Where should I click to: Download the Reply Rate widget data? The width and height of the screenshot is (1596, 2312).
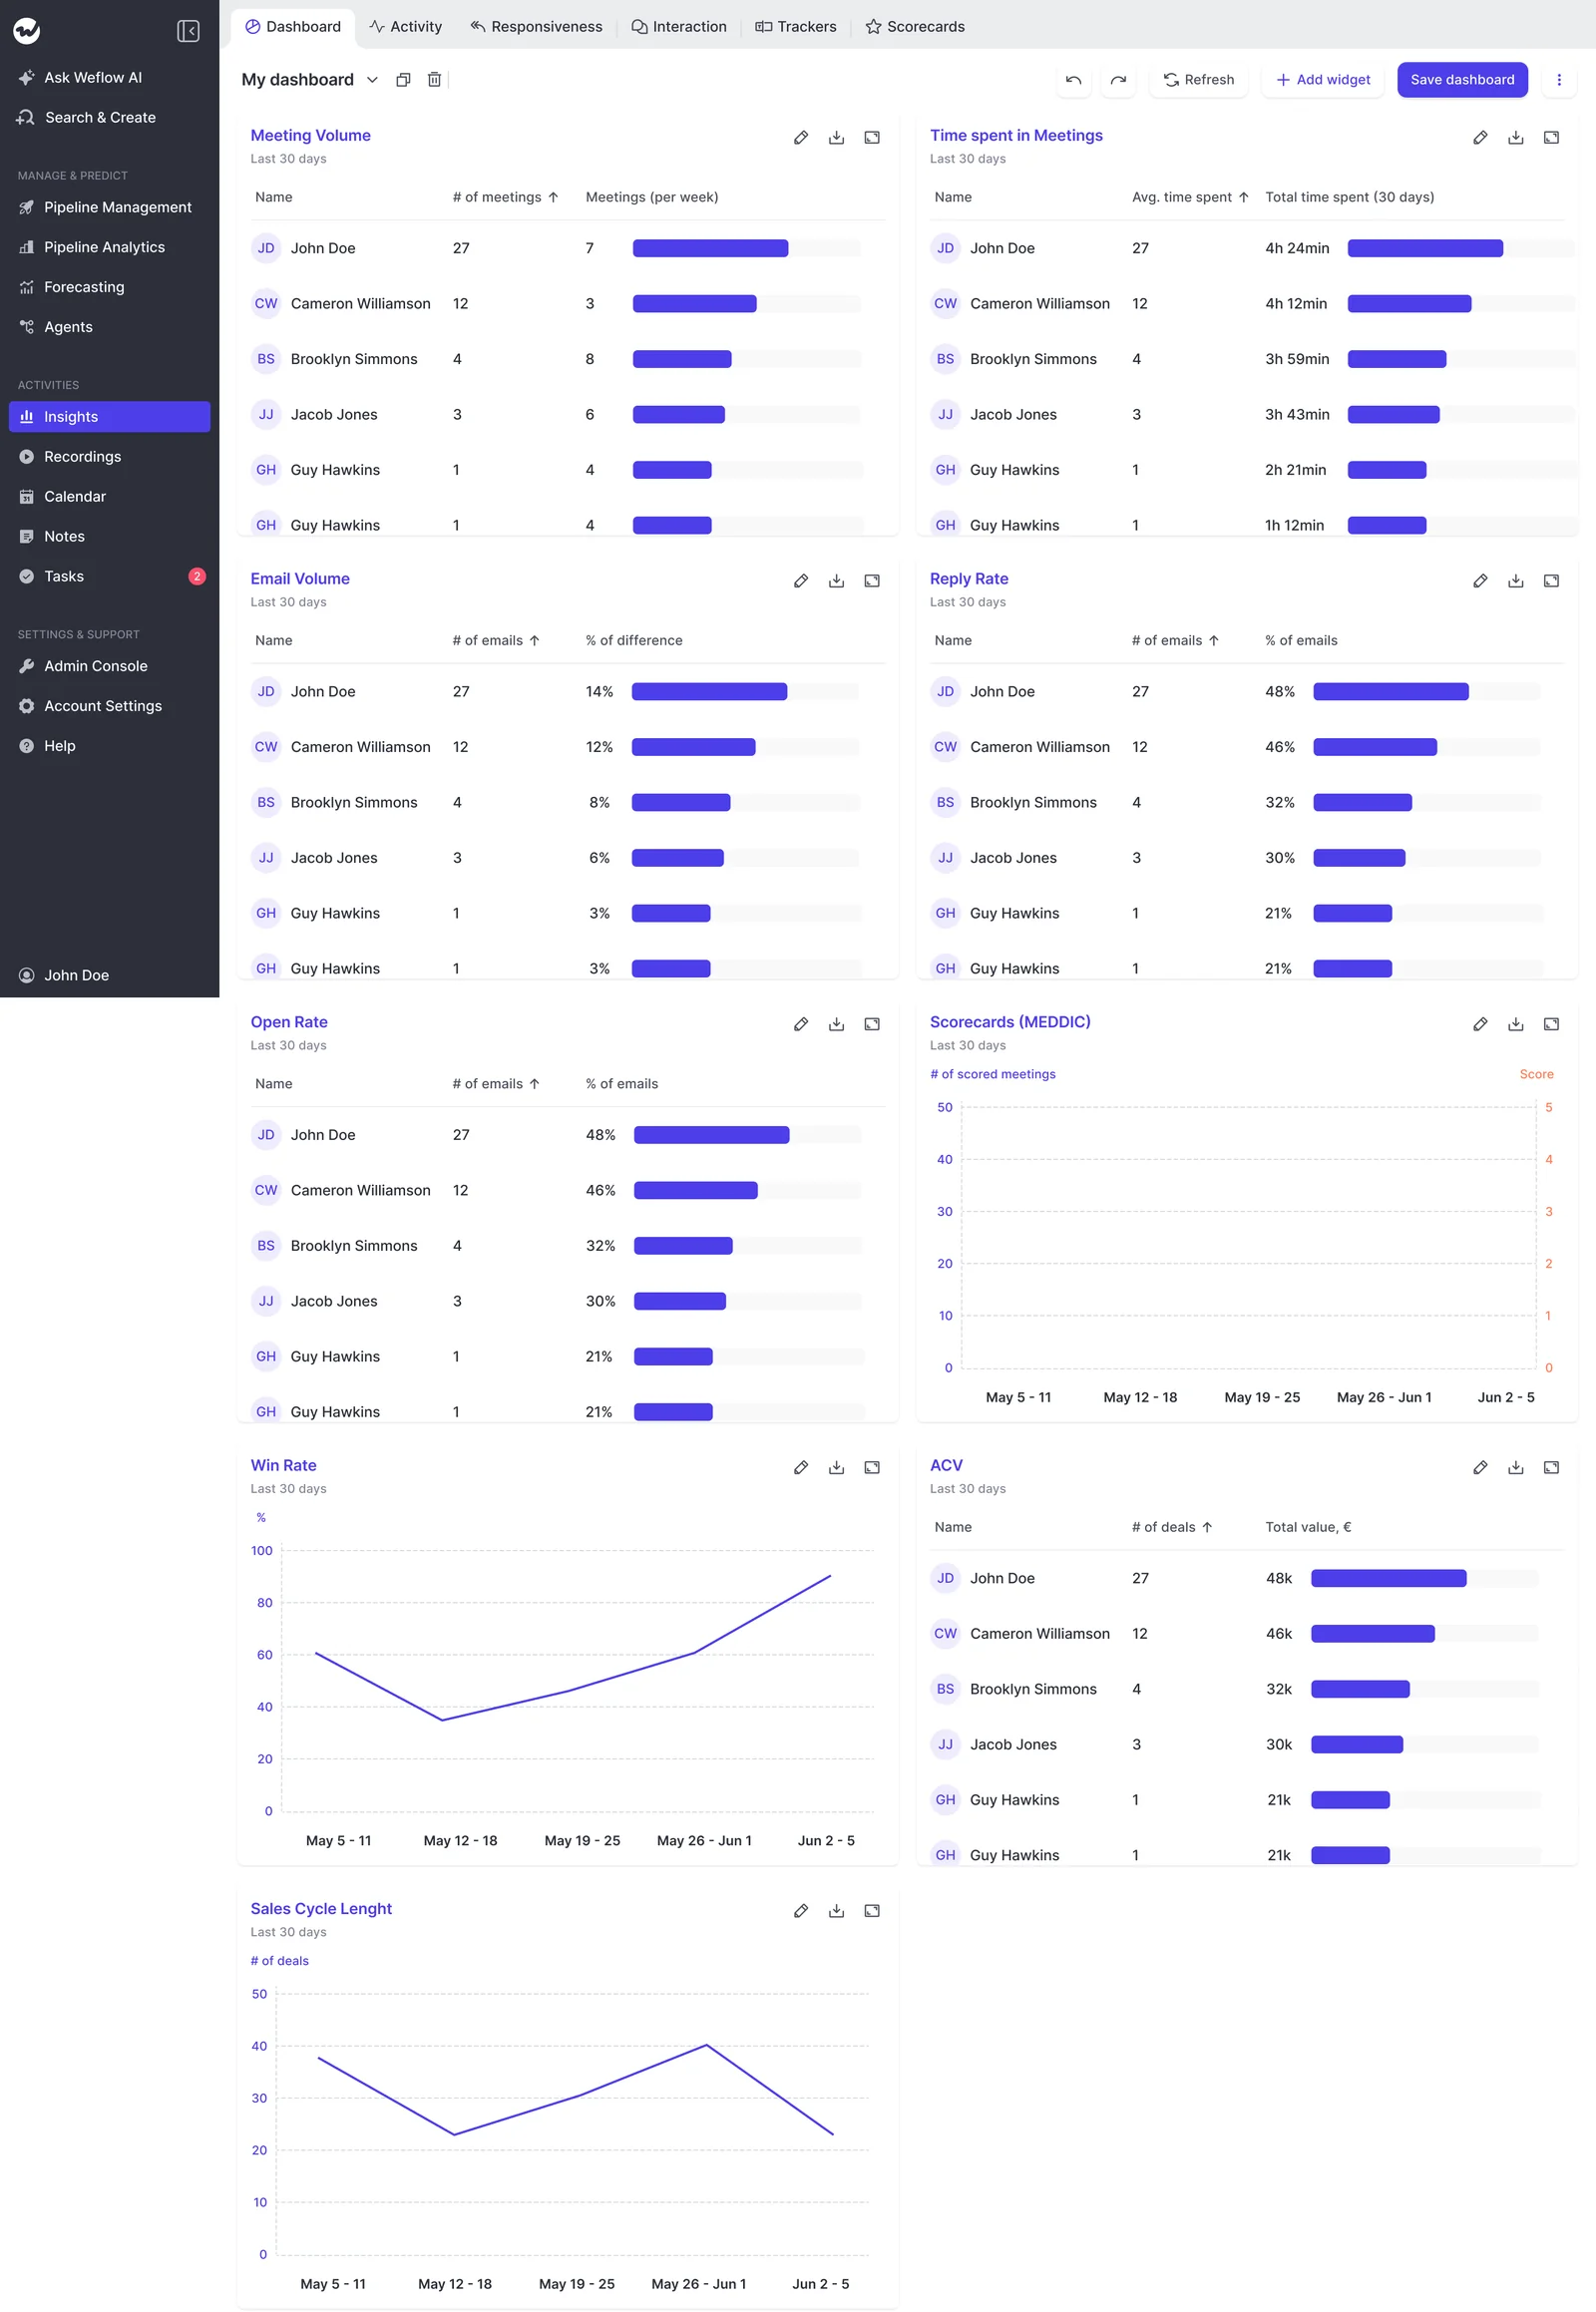click(x=1515, y=581)
